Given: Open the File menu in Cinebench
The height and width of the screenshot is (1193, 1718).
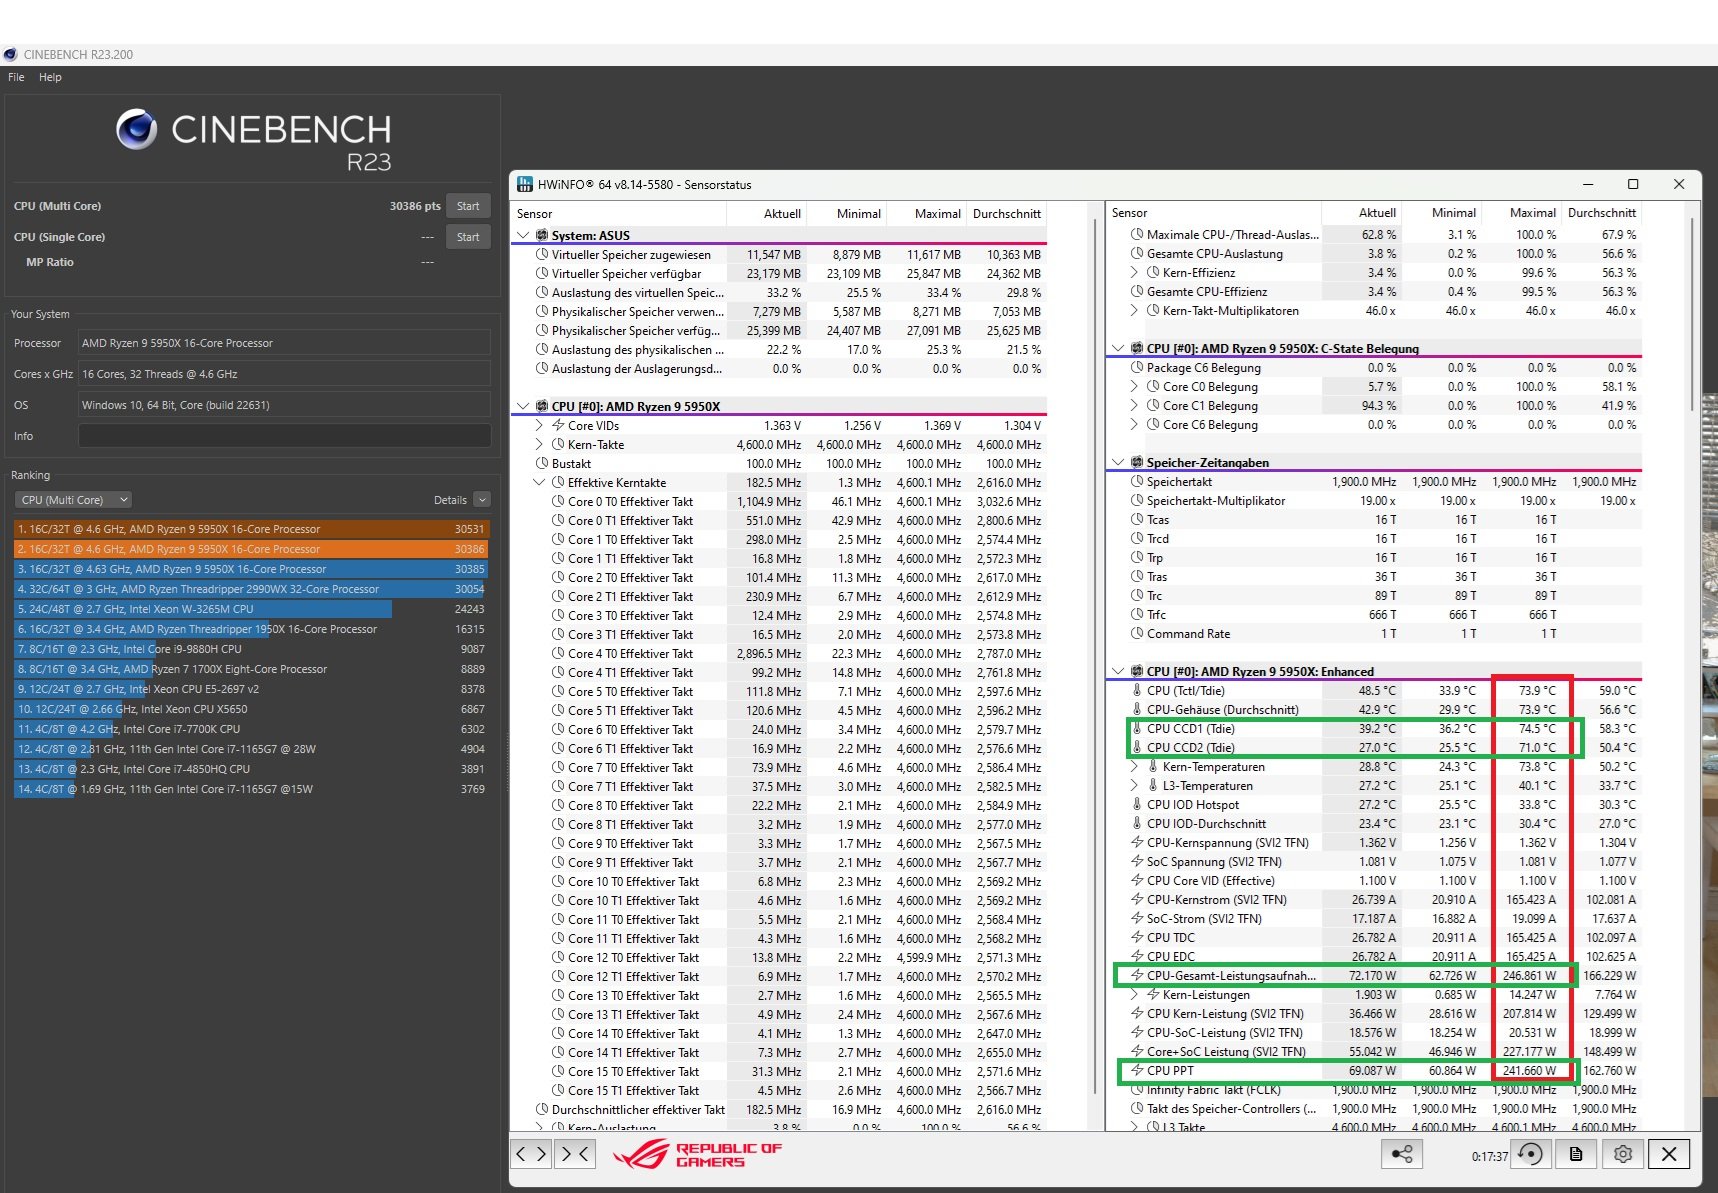Looking at the screenshot, I should 16,77.
